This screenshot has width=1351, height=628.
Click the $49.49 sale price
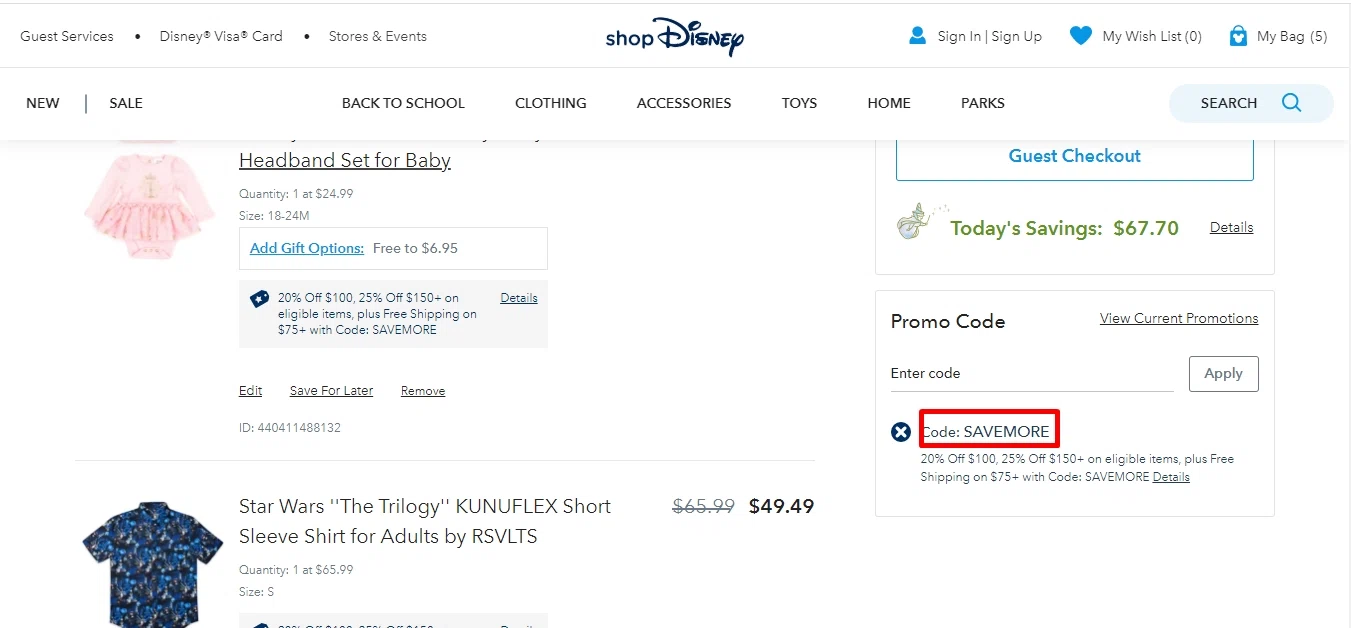point(782,506)
